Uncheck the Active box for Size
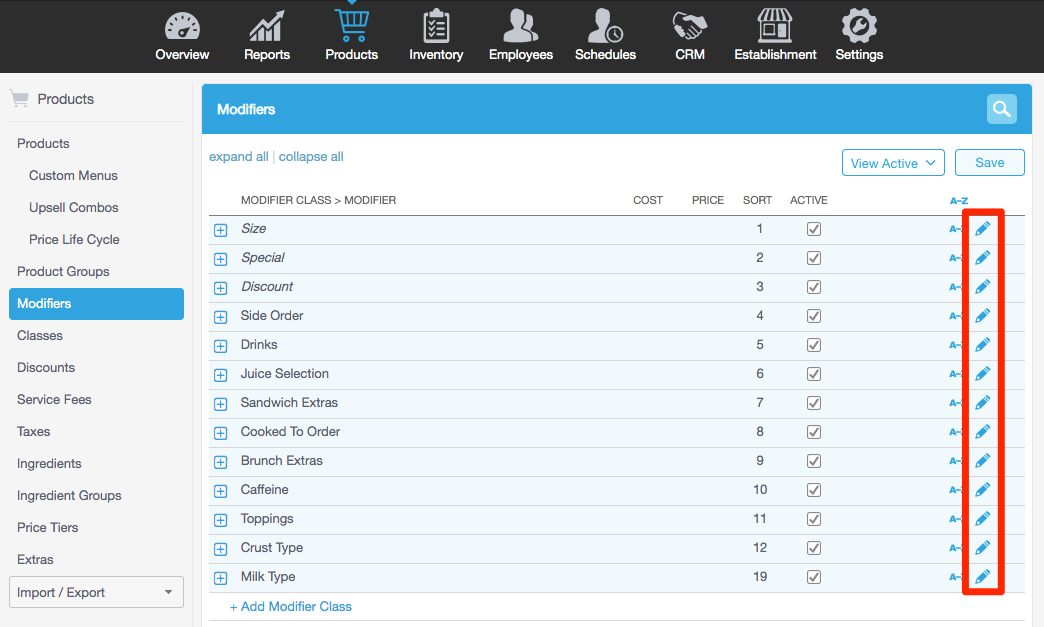This screenshot has width=1044, height=627. 814,229
